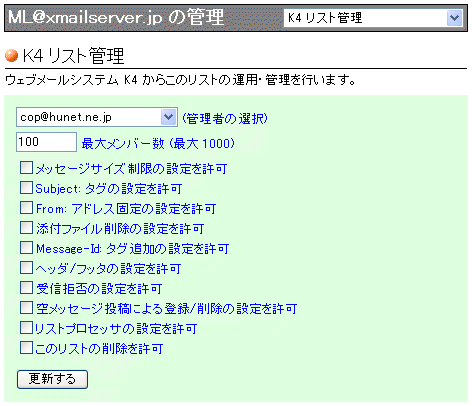Enable 受信拒否の設定を許可 checkbox
The width and height of the screenshot is (472, 406).
point(26,288)
